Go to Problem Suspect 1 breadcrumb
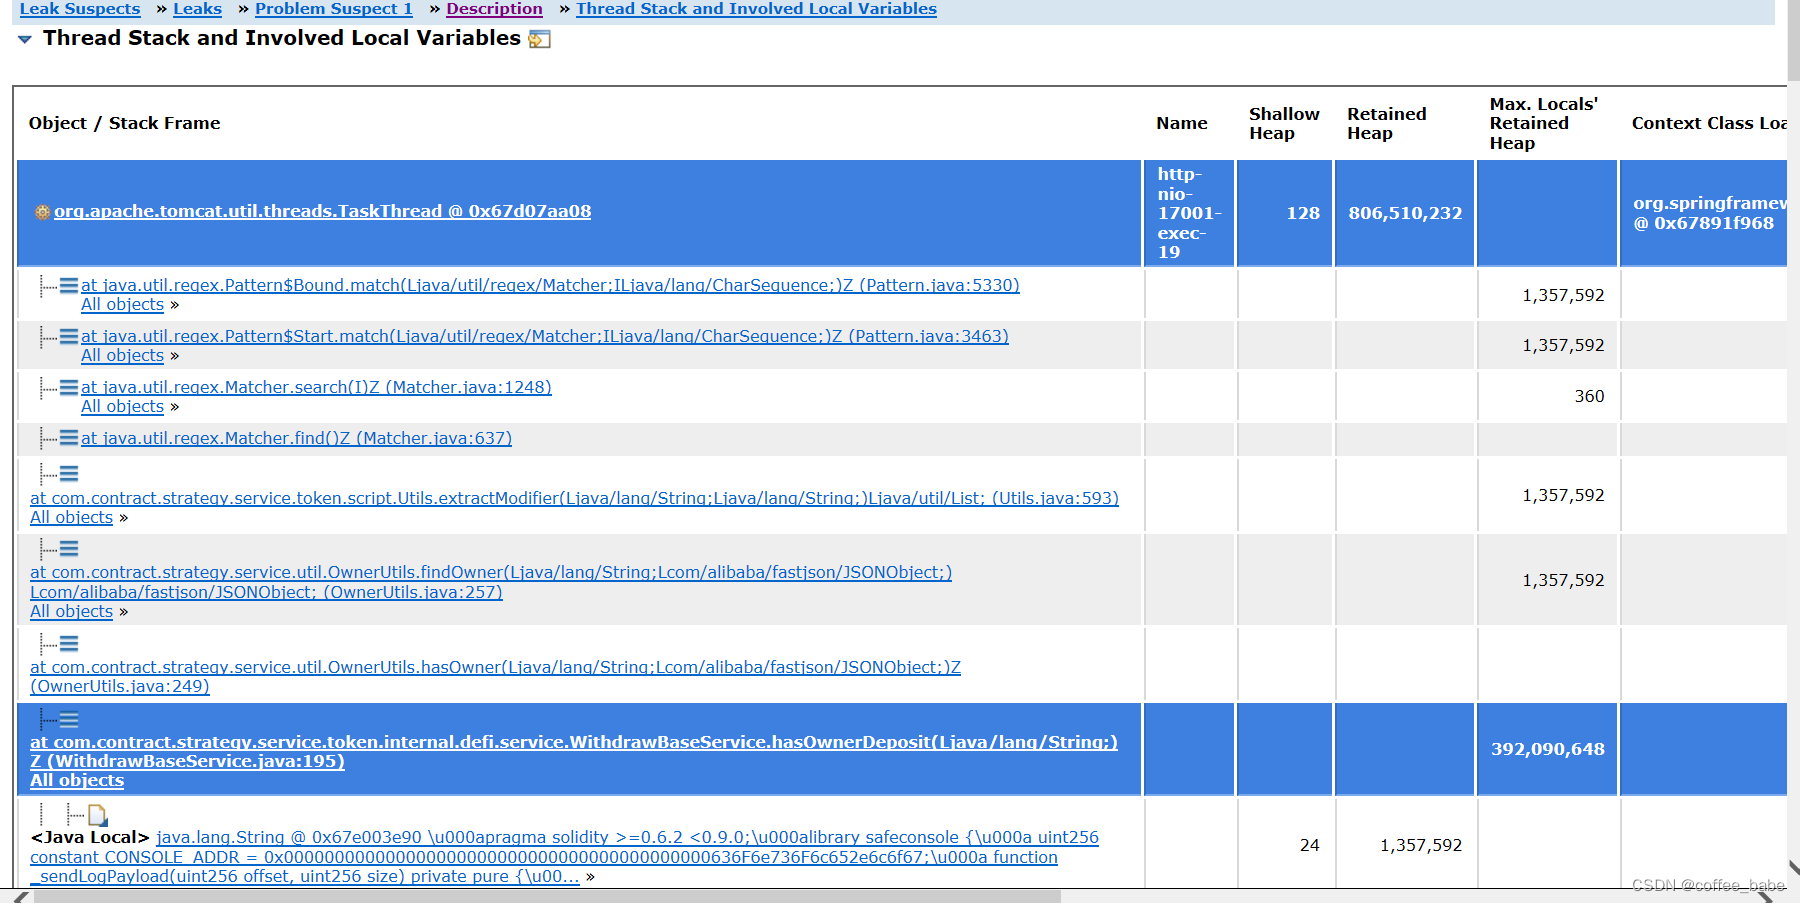The width and height of the screenshot is (1800, 903). 334,9
